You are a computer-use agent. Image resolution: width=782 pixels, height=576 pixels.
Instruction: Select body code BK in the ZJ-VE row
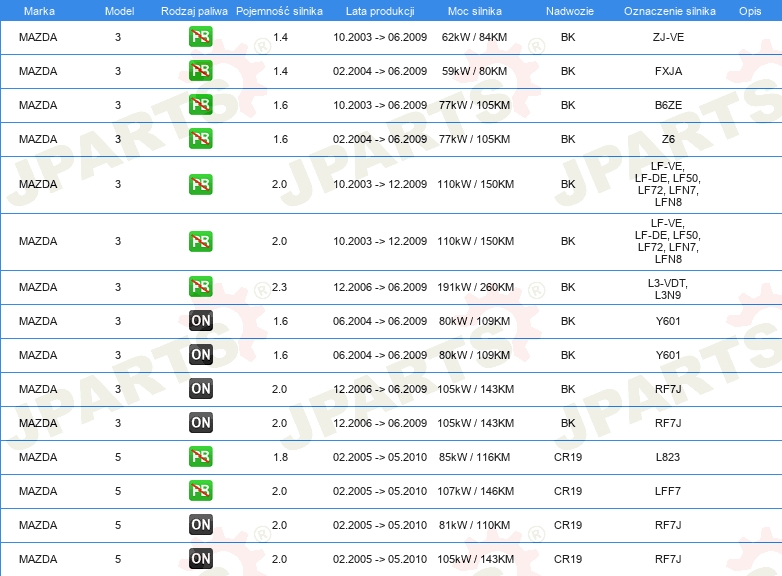[x=568, y=37]
